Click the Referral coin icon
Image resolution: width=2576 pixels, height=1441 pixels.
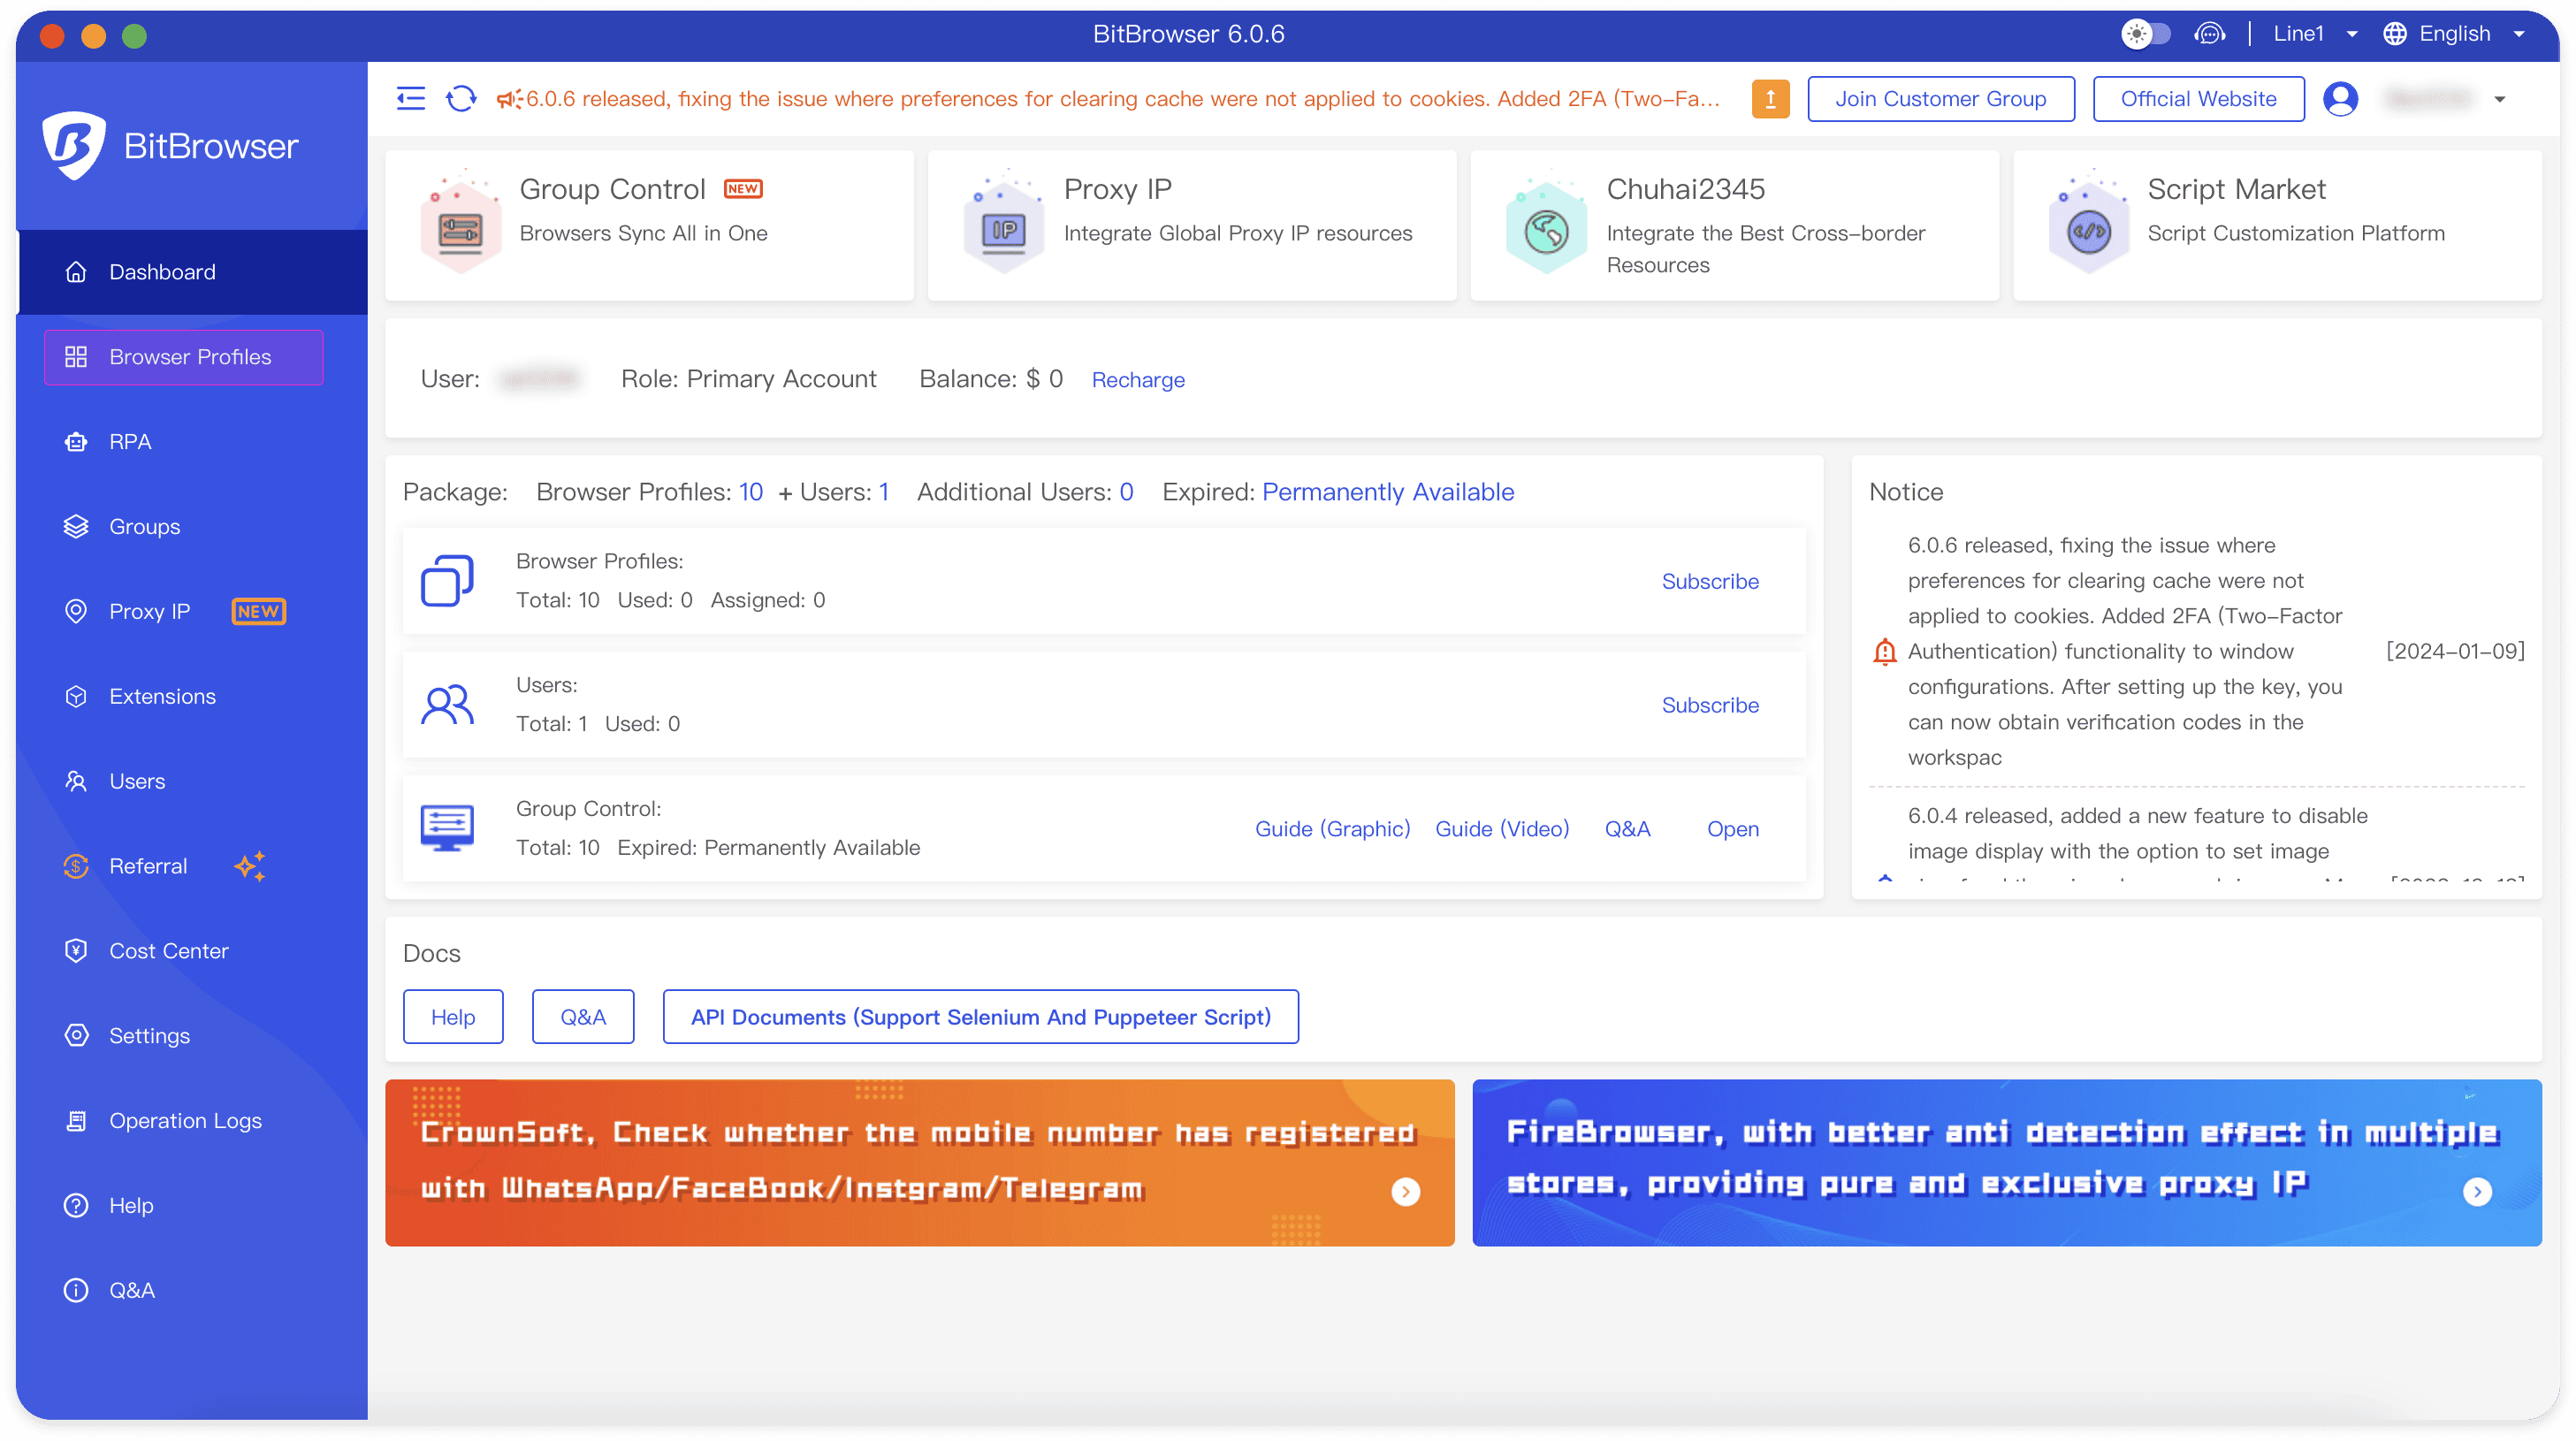tap(76, 866)
